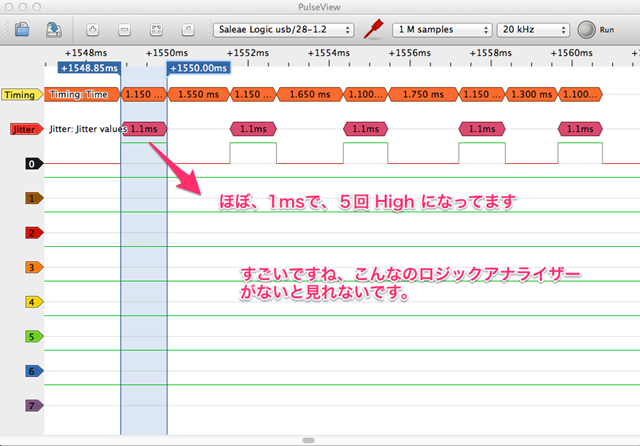Open the Saleae Logic device dropdown
The height and width of the screenshot is (446, 640).
coord(283,30)
